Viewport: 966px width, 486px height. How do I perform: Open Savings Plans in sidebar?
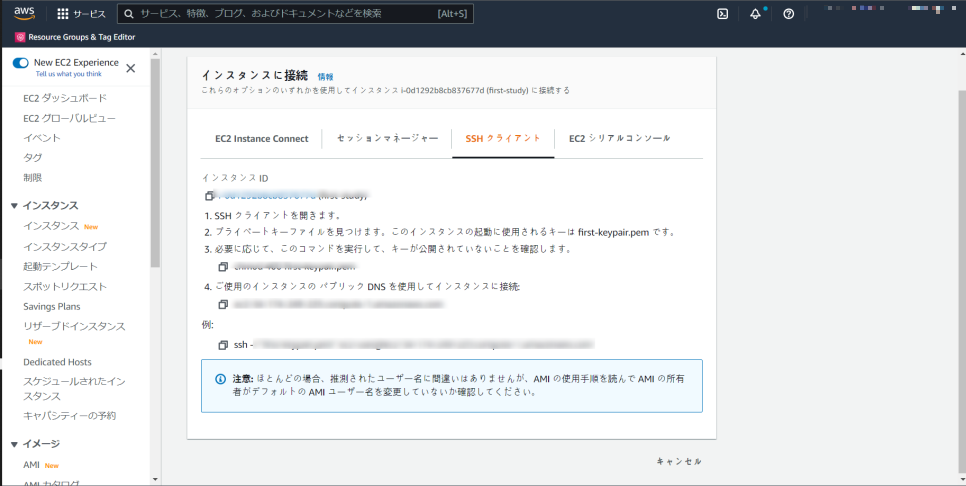52,307
